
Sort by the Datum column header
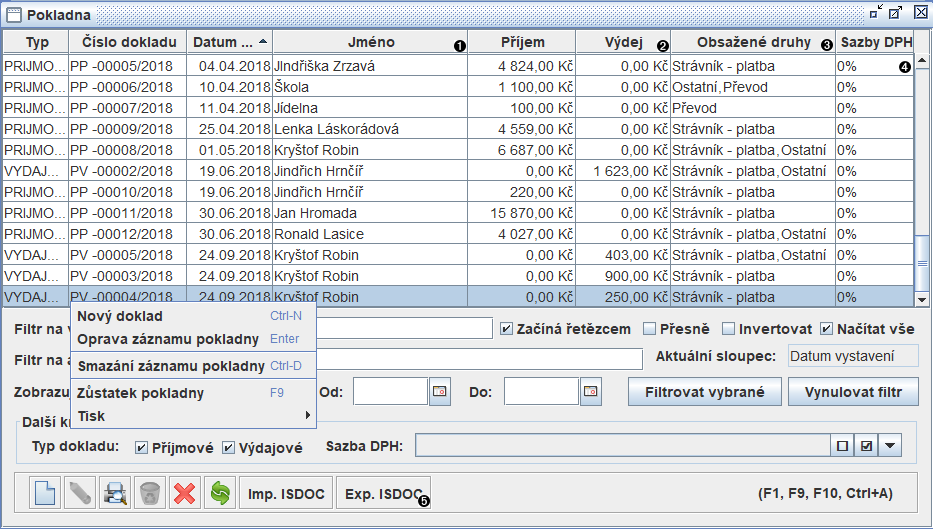click(x=229, y=42)
